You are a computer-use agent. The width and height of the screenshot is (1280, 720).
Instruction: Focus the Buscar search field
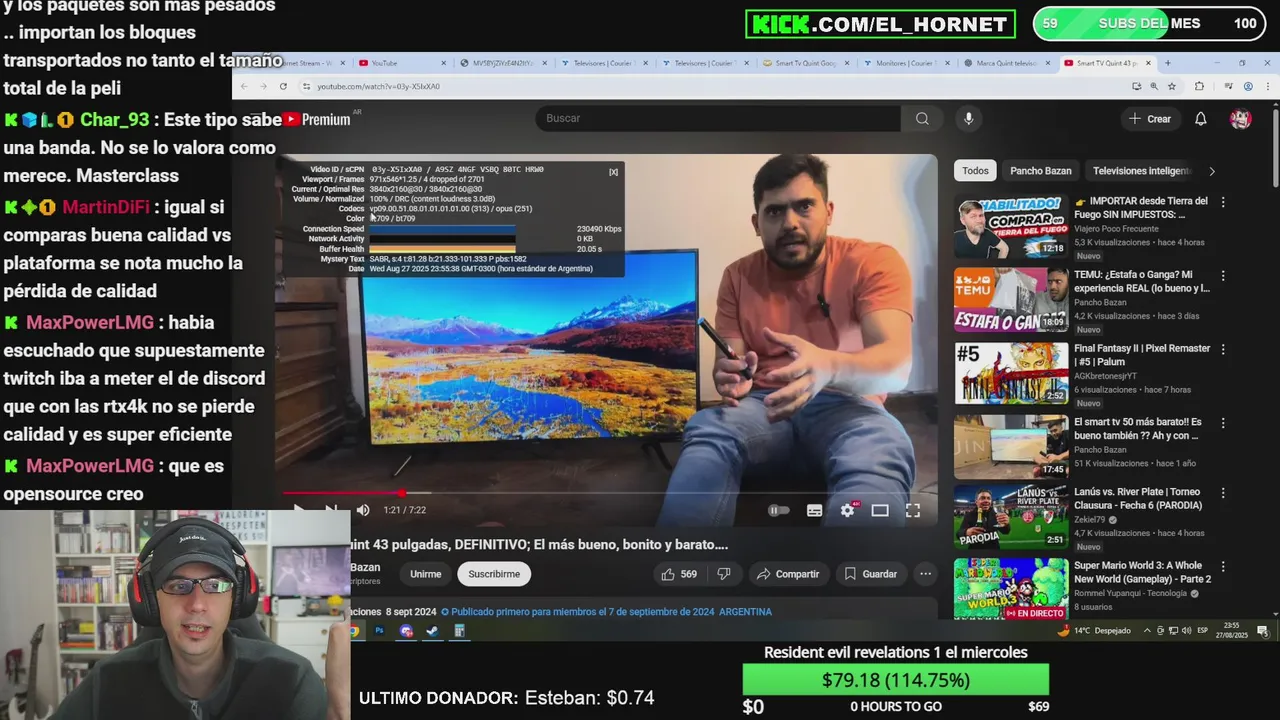click(718, 118)
